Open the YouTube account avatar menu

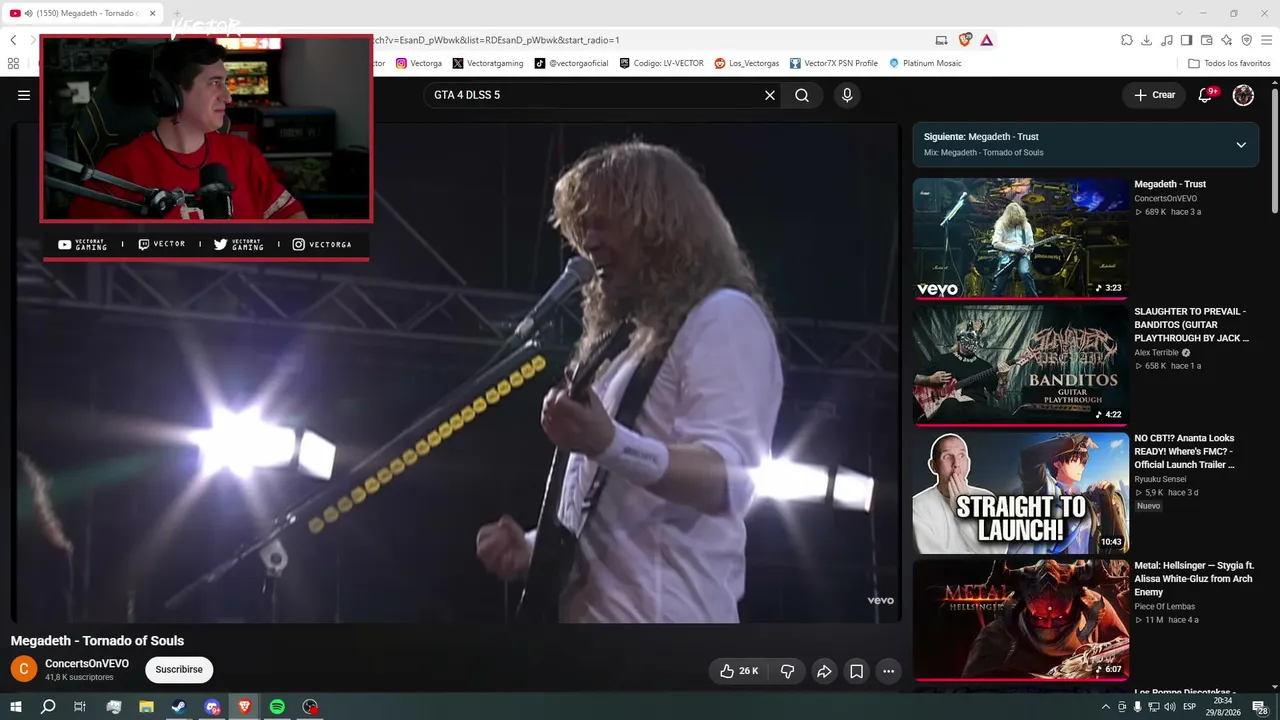1243,95
